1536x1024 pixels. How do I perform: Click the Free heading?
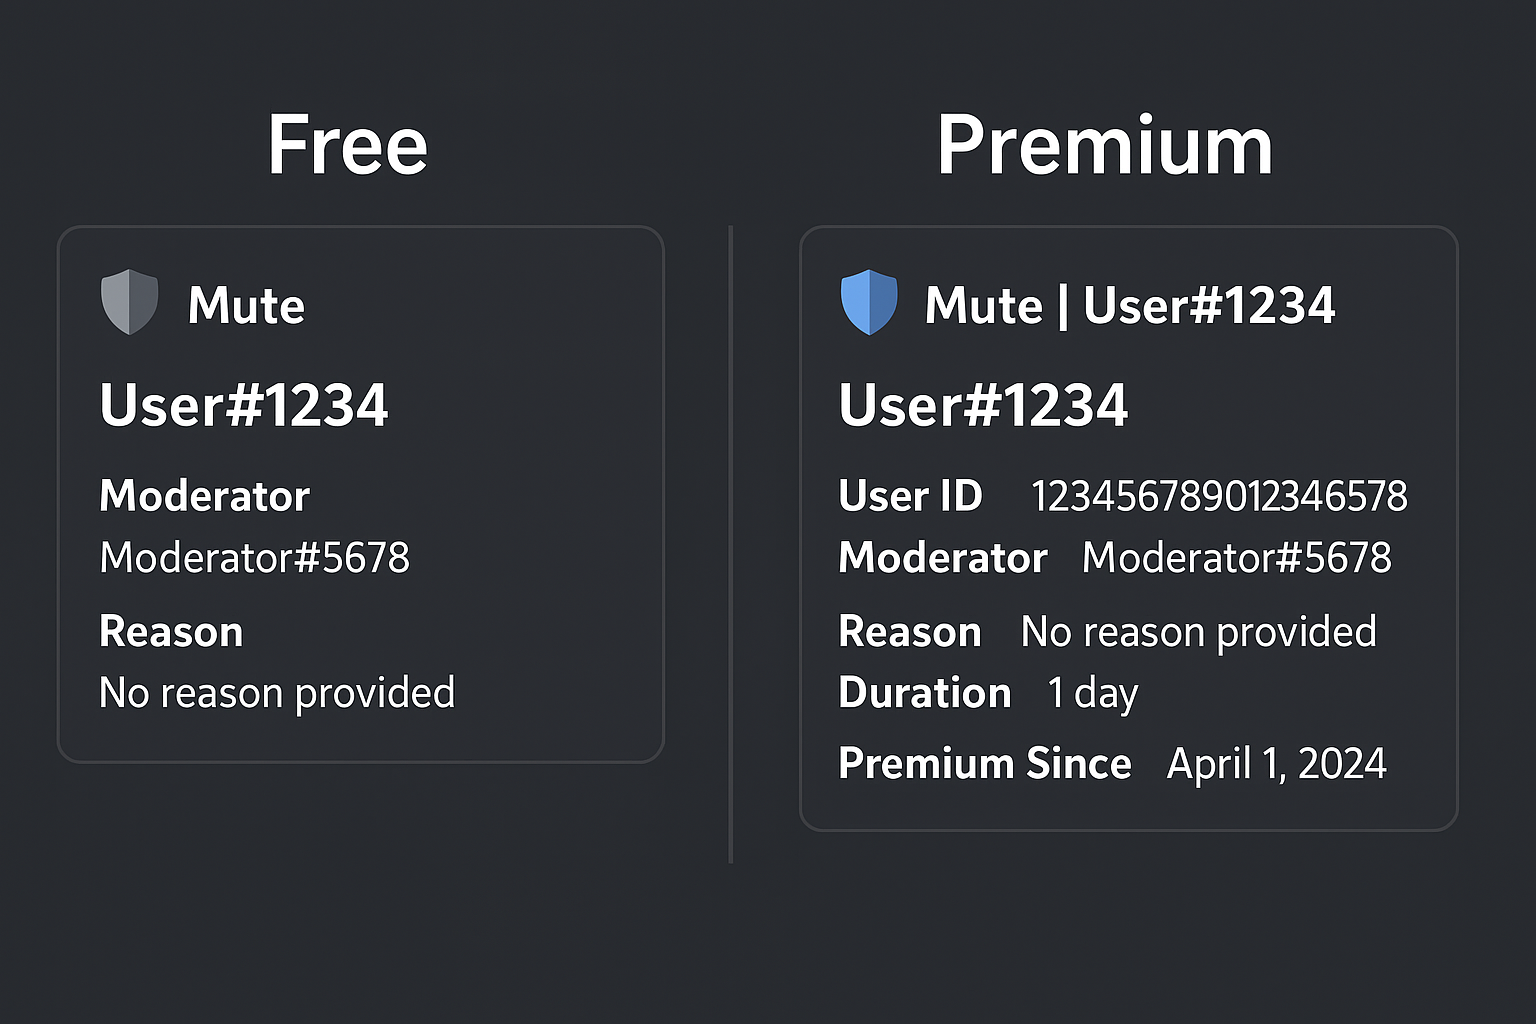point(347,146)
